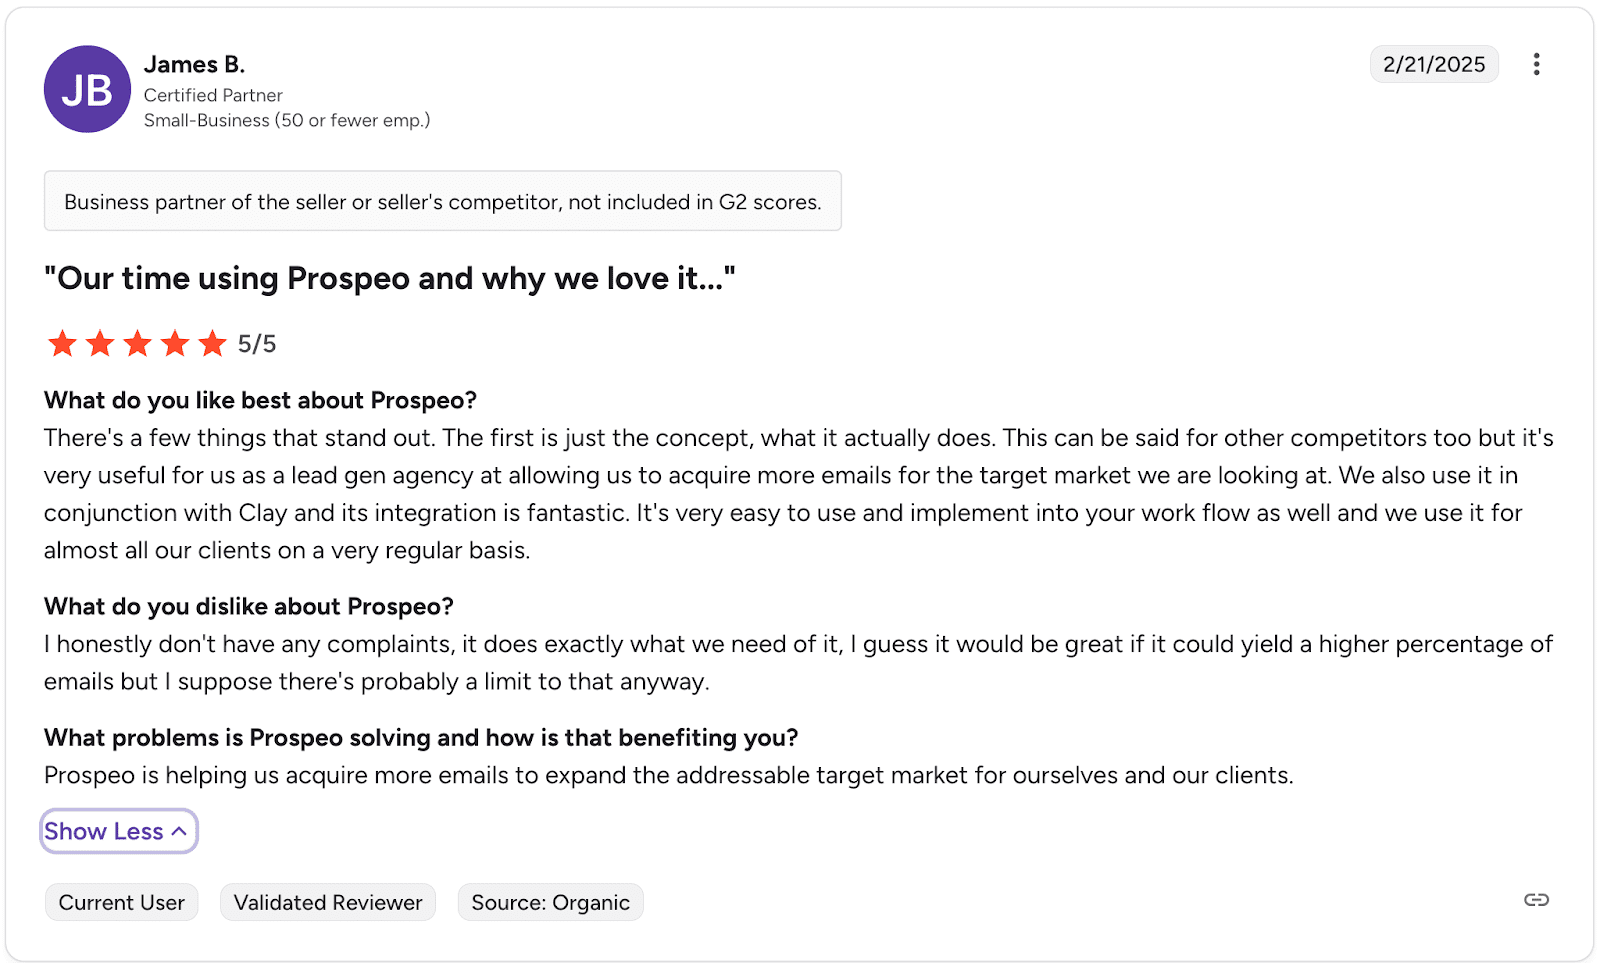Click the 5/5 rating score text
The height and width of the screenshot is (963, 1600).
click(x=257, y=344)
